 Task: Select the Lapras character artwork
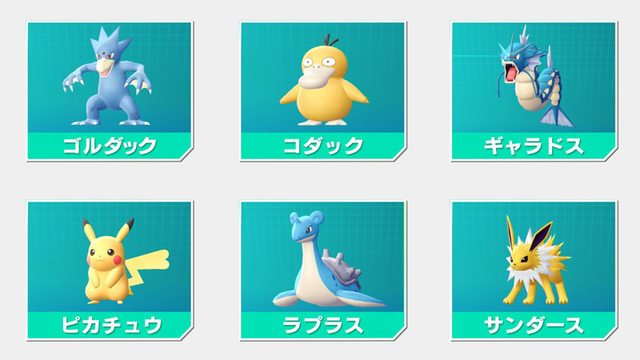click(329, 259)
